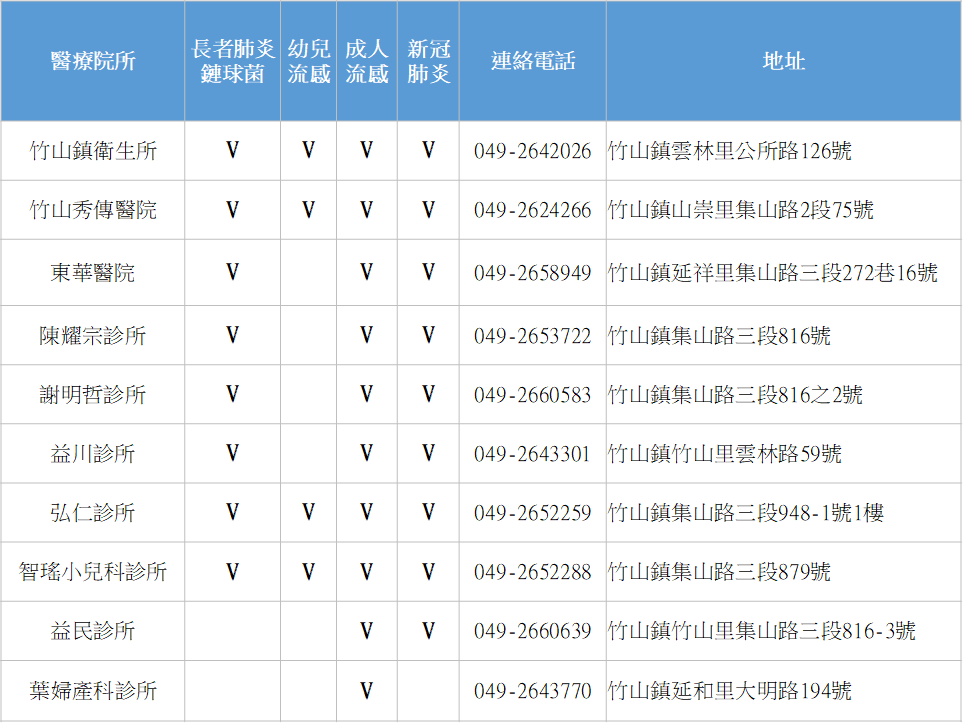
Task: Select the 陳耀宗診所 cell
Action: click(x=93, y=335)
